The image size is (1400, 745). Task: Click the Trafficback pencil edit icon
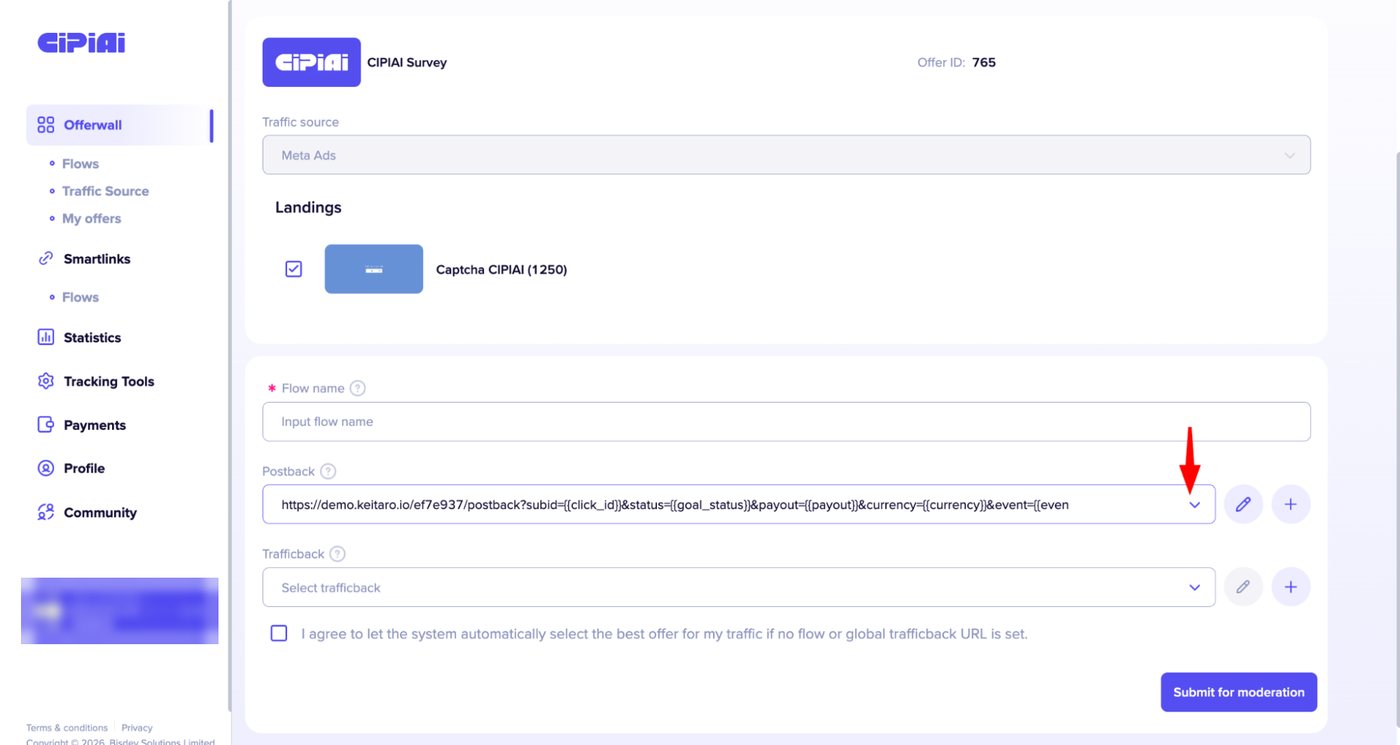pos(1243,587)
